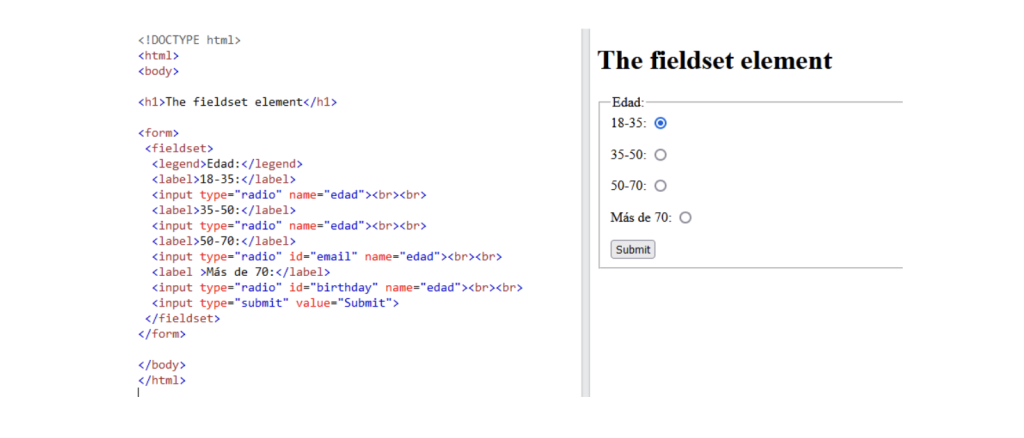The width and height of the screenshot is (1024, 438).
Task: Click the opening form tag in the code
Action: click(158, 133)
